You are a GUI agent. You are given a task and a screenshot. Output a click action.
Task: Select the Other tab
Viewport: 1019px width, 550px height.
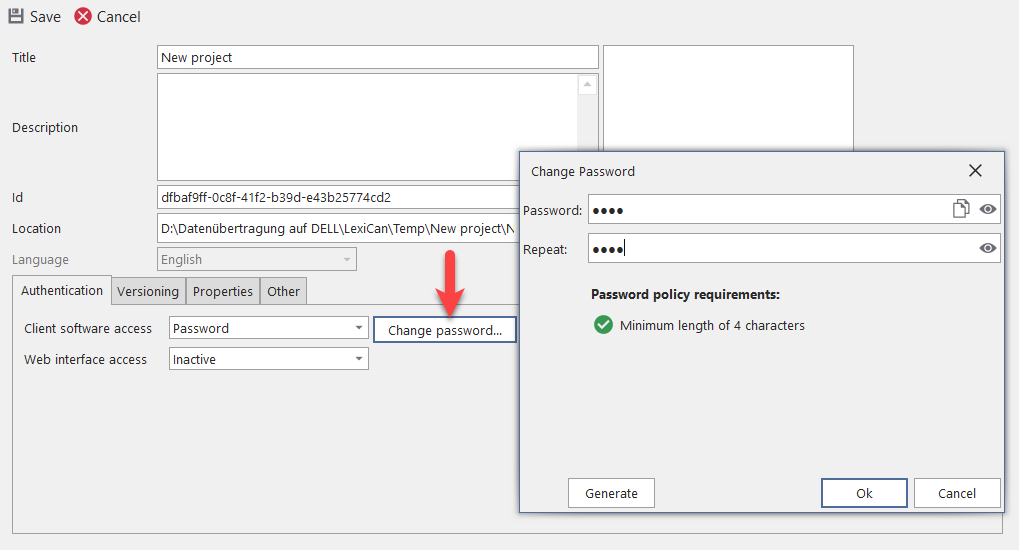(x=283, y=291)
